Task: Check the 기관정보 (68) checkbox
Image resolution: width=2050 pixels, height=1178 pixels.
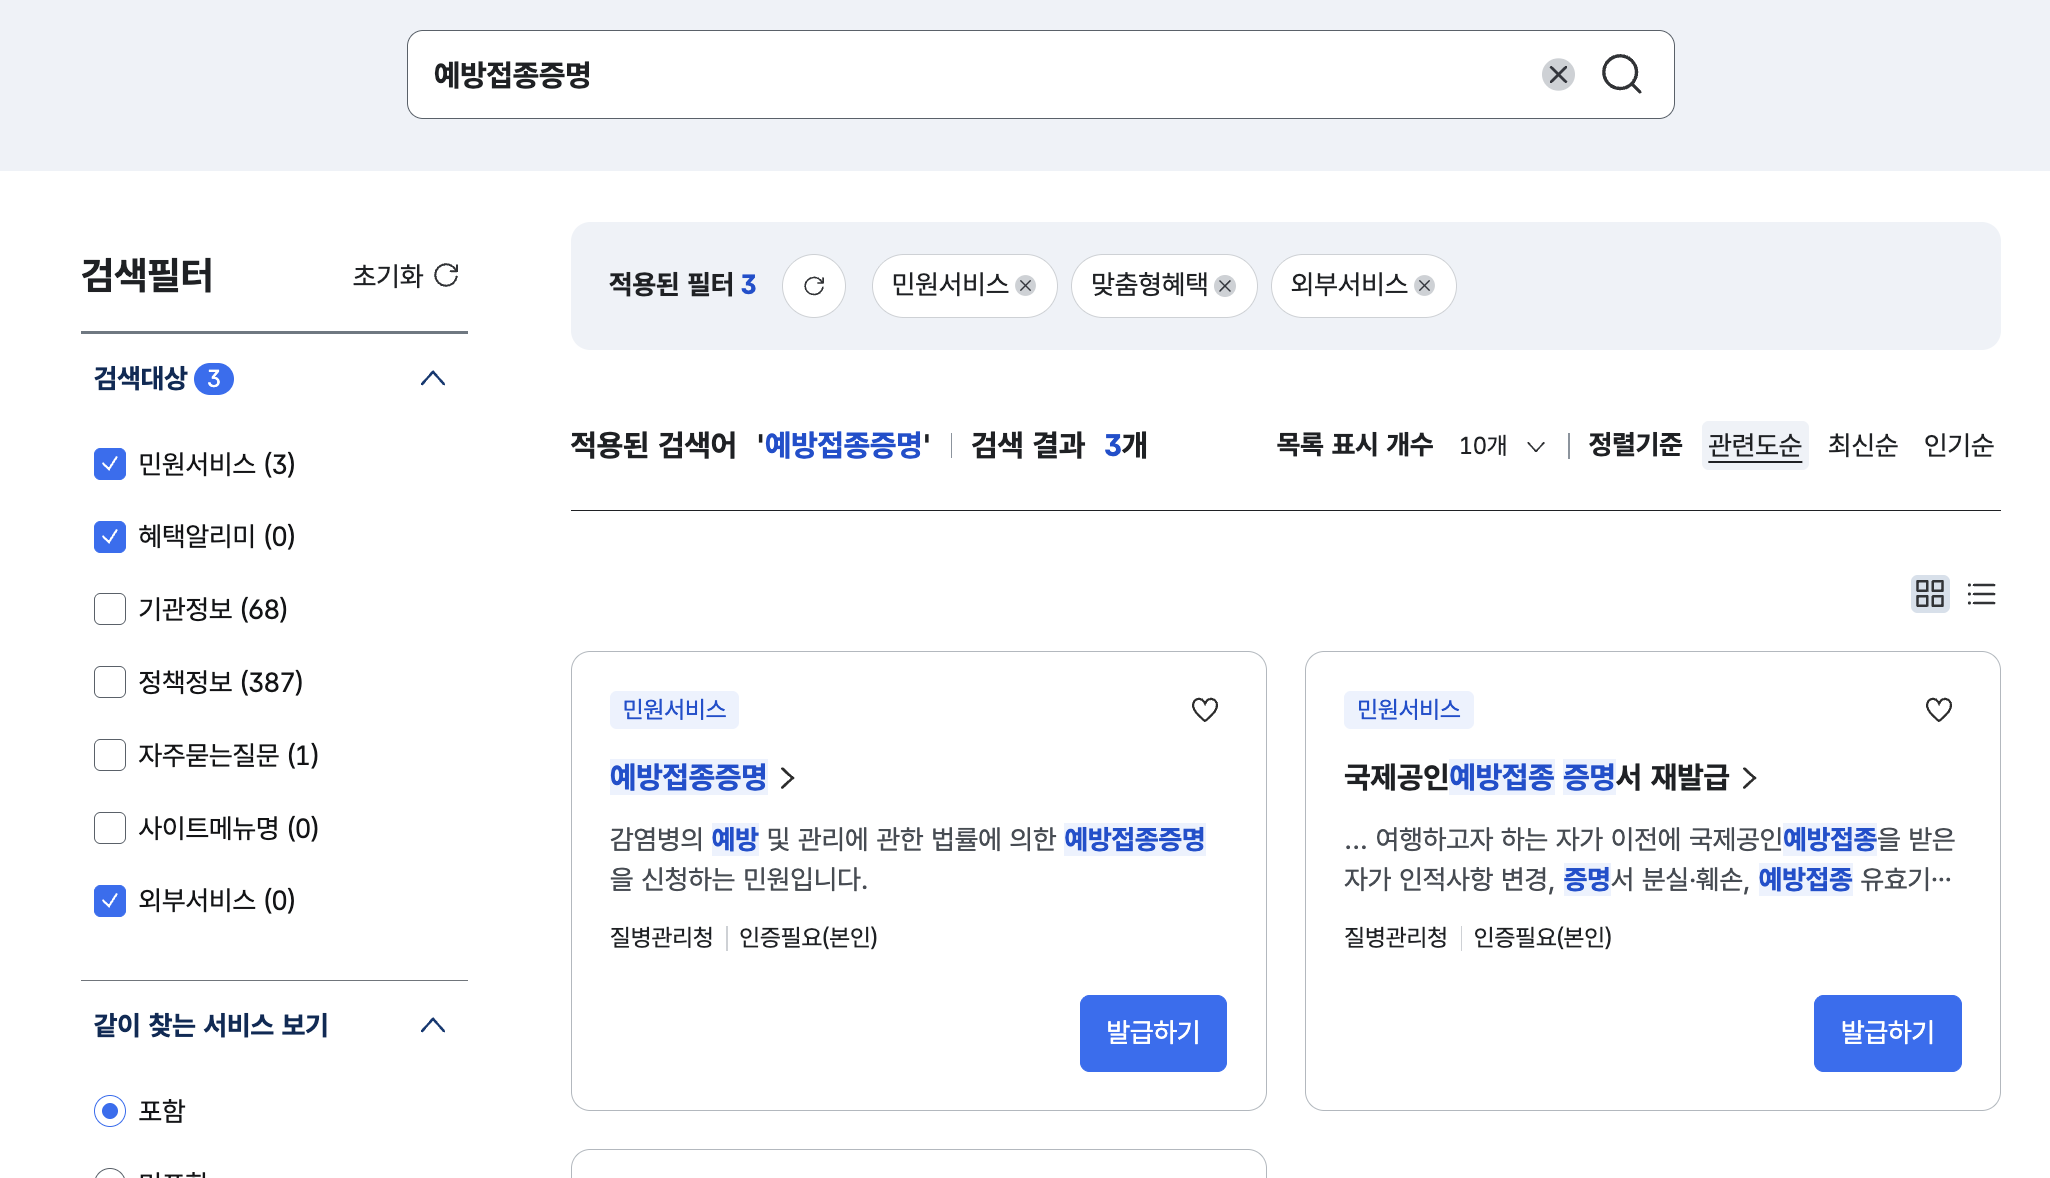Action: click(x=110, y=609)
